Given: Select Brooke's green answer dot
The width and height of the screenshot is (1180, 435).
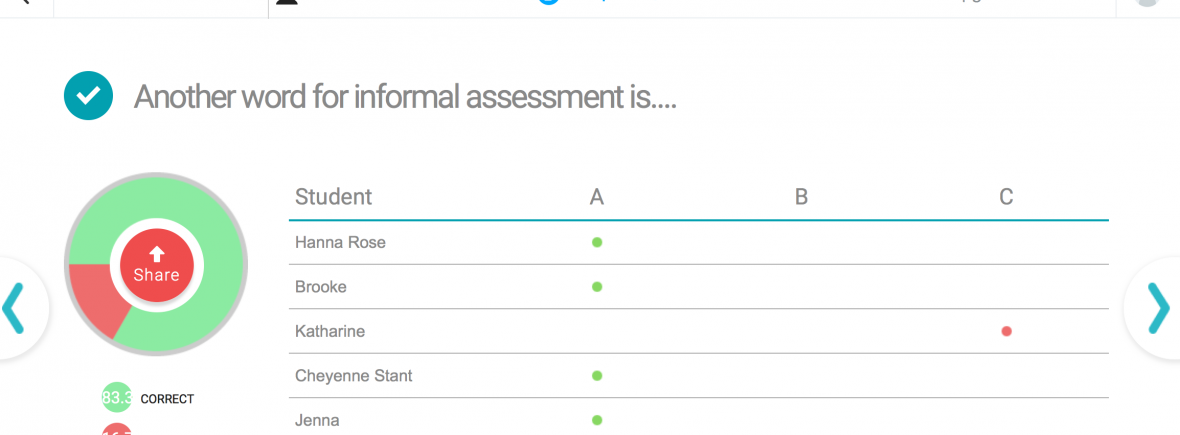Looking at the screenshot, I should [597, 287].
